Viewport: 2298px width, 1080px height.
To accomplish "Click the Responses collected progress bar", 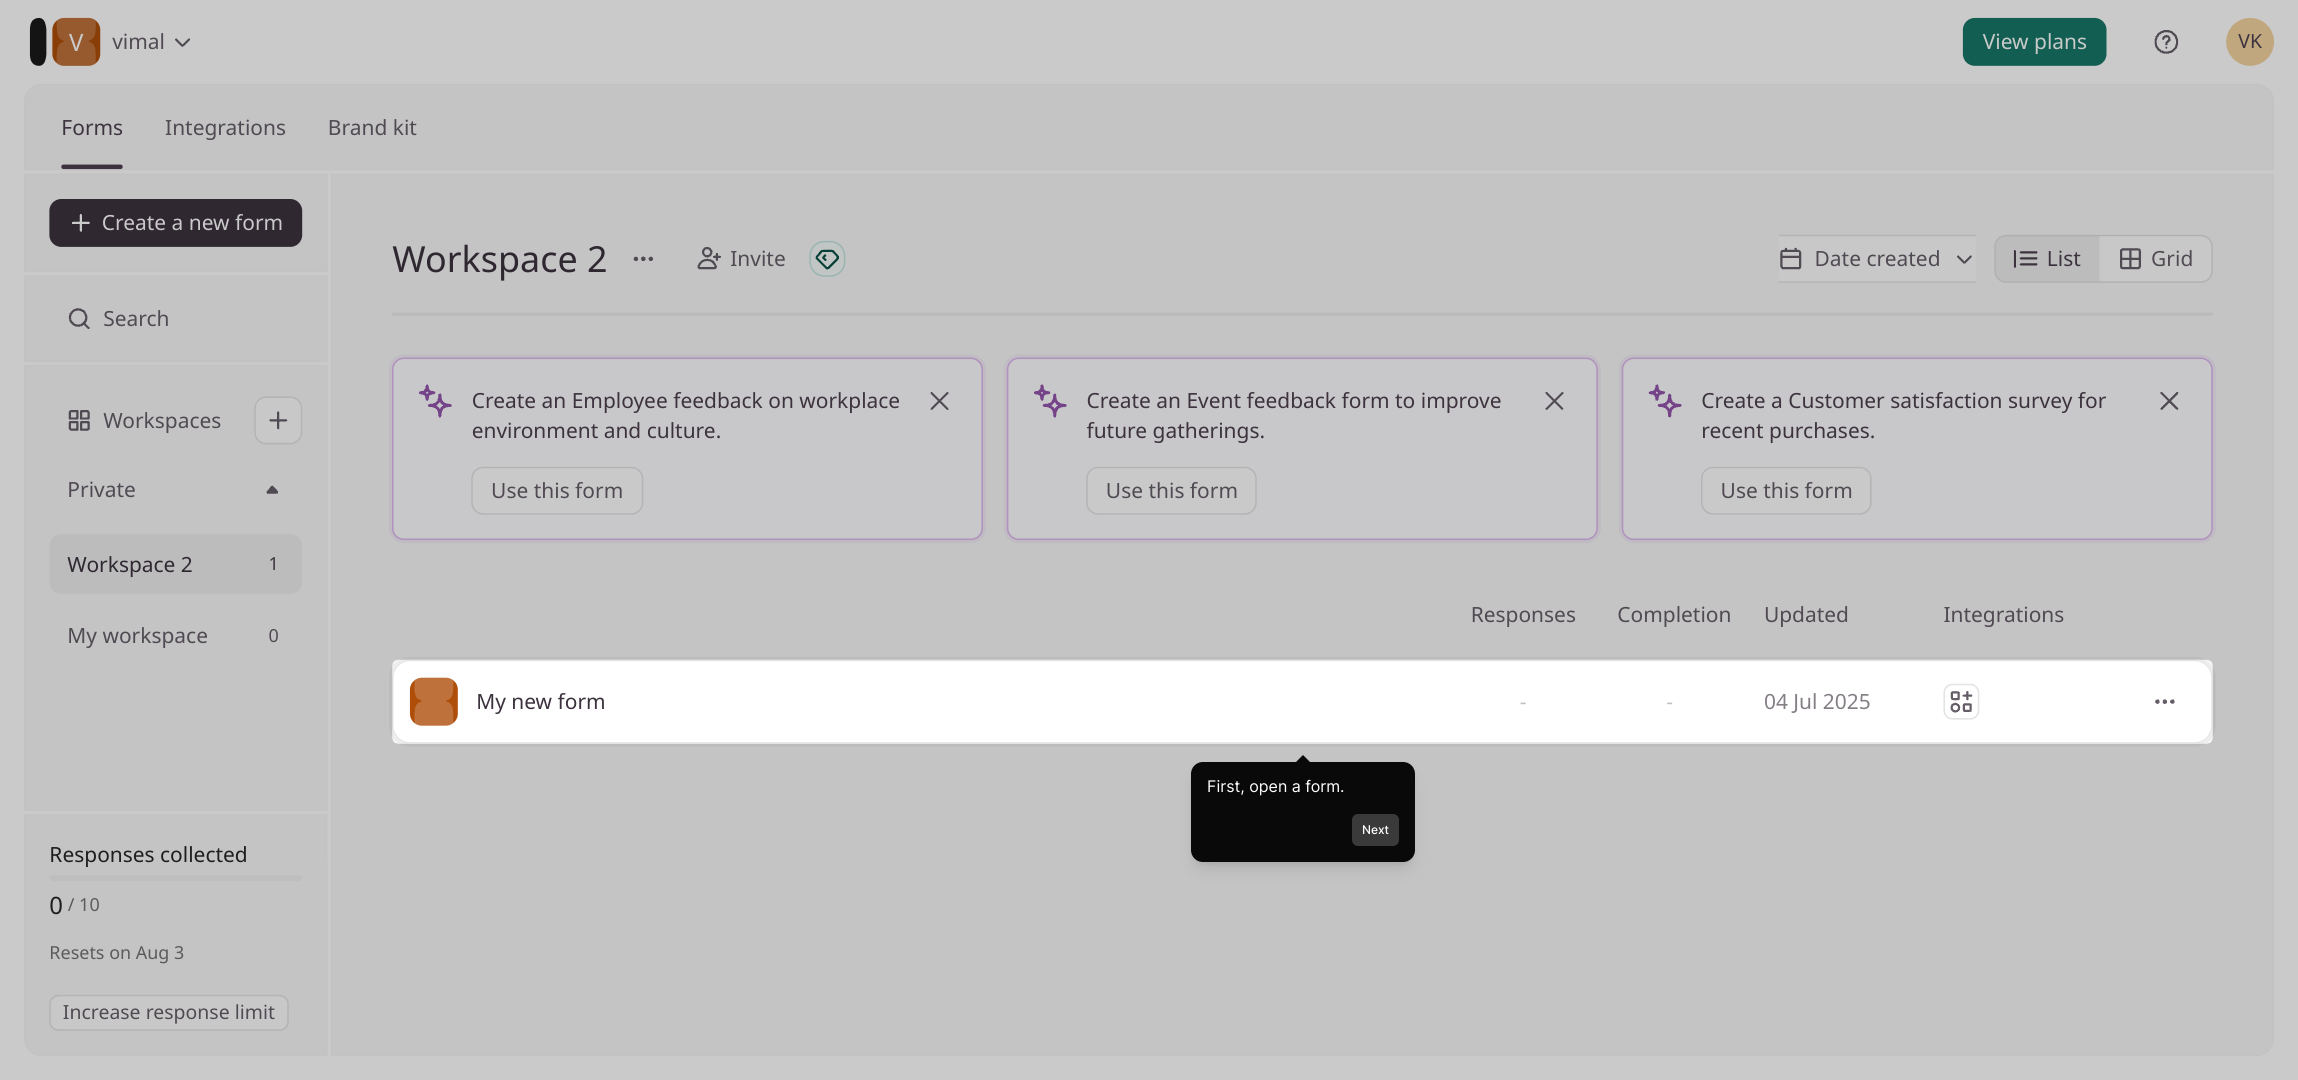I will point(176,878).
